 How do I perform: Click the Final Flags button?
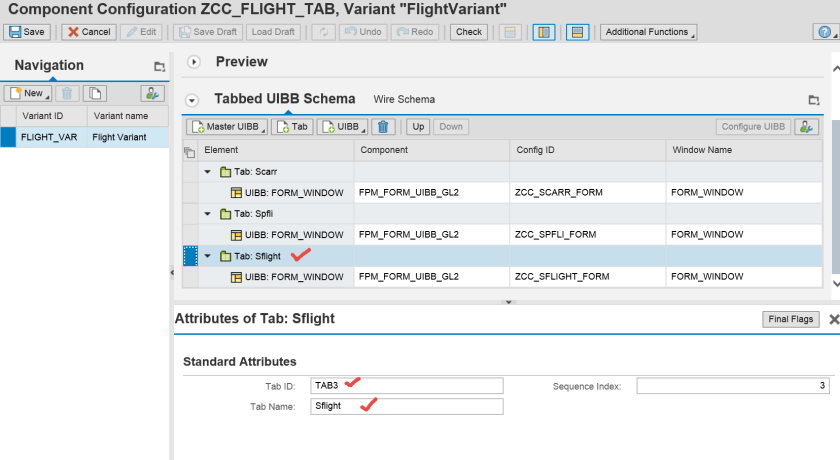coord(791,319)
